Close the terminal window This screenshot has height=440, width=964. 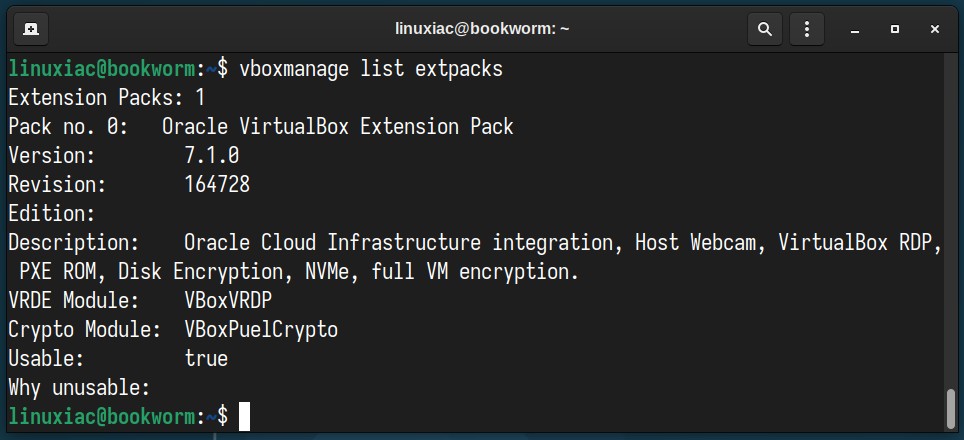934,29
